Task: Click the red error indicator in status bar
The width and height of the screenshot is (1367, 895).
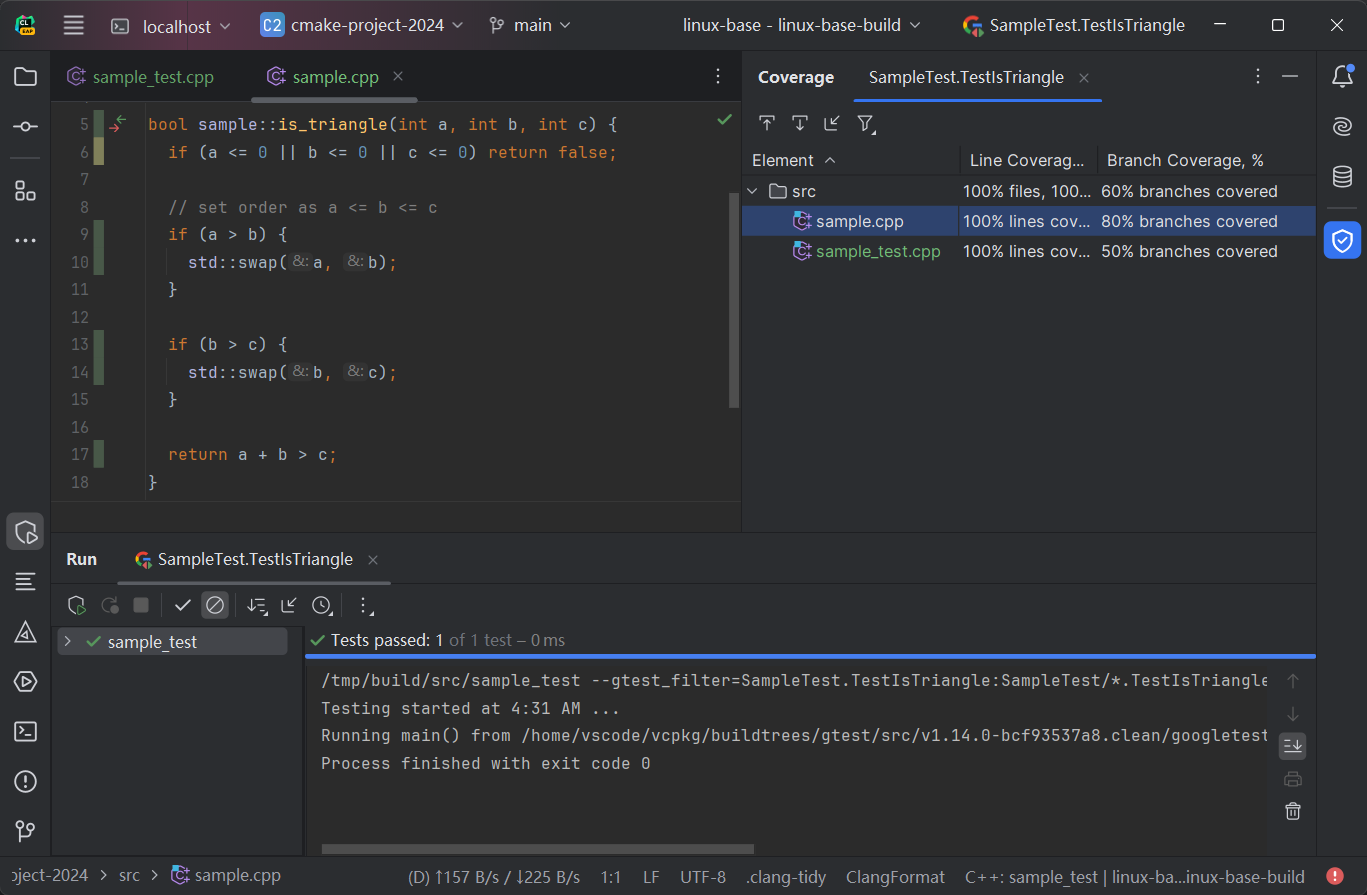Action: point(1335,876)
